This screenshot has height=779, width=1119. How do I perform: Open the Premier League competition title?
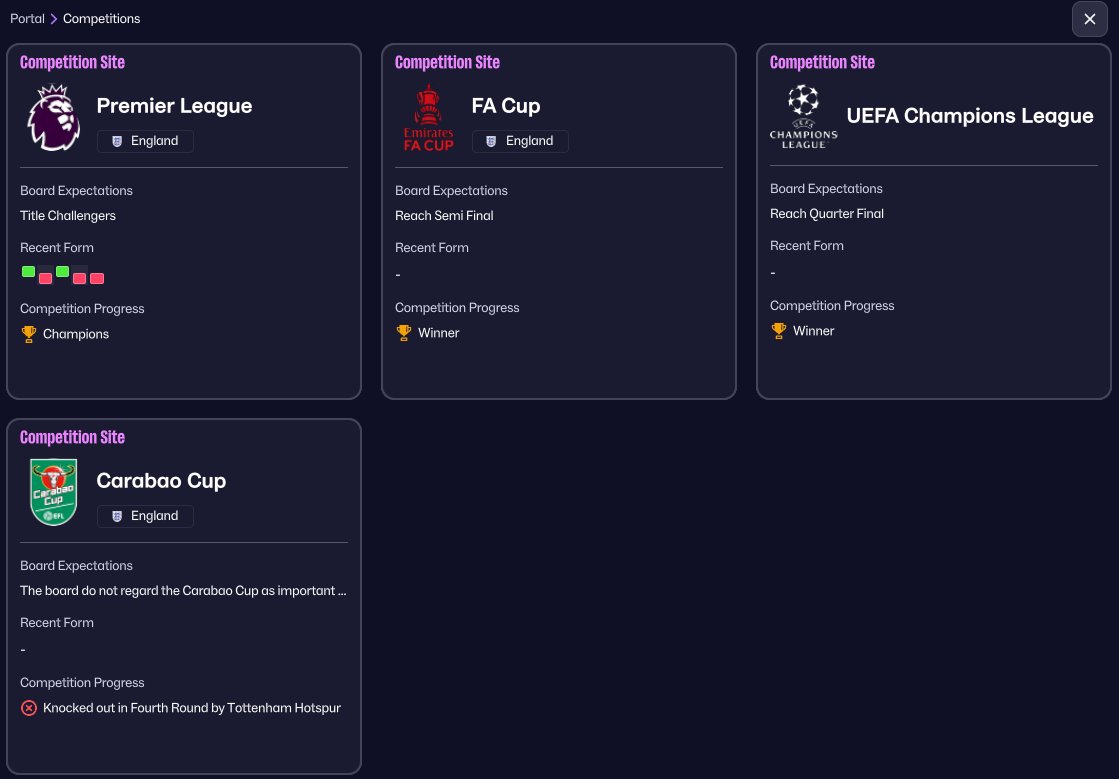pos(174,106)
